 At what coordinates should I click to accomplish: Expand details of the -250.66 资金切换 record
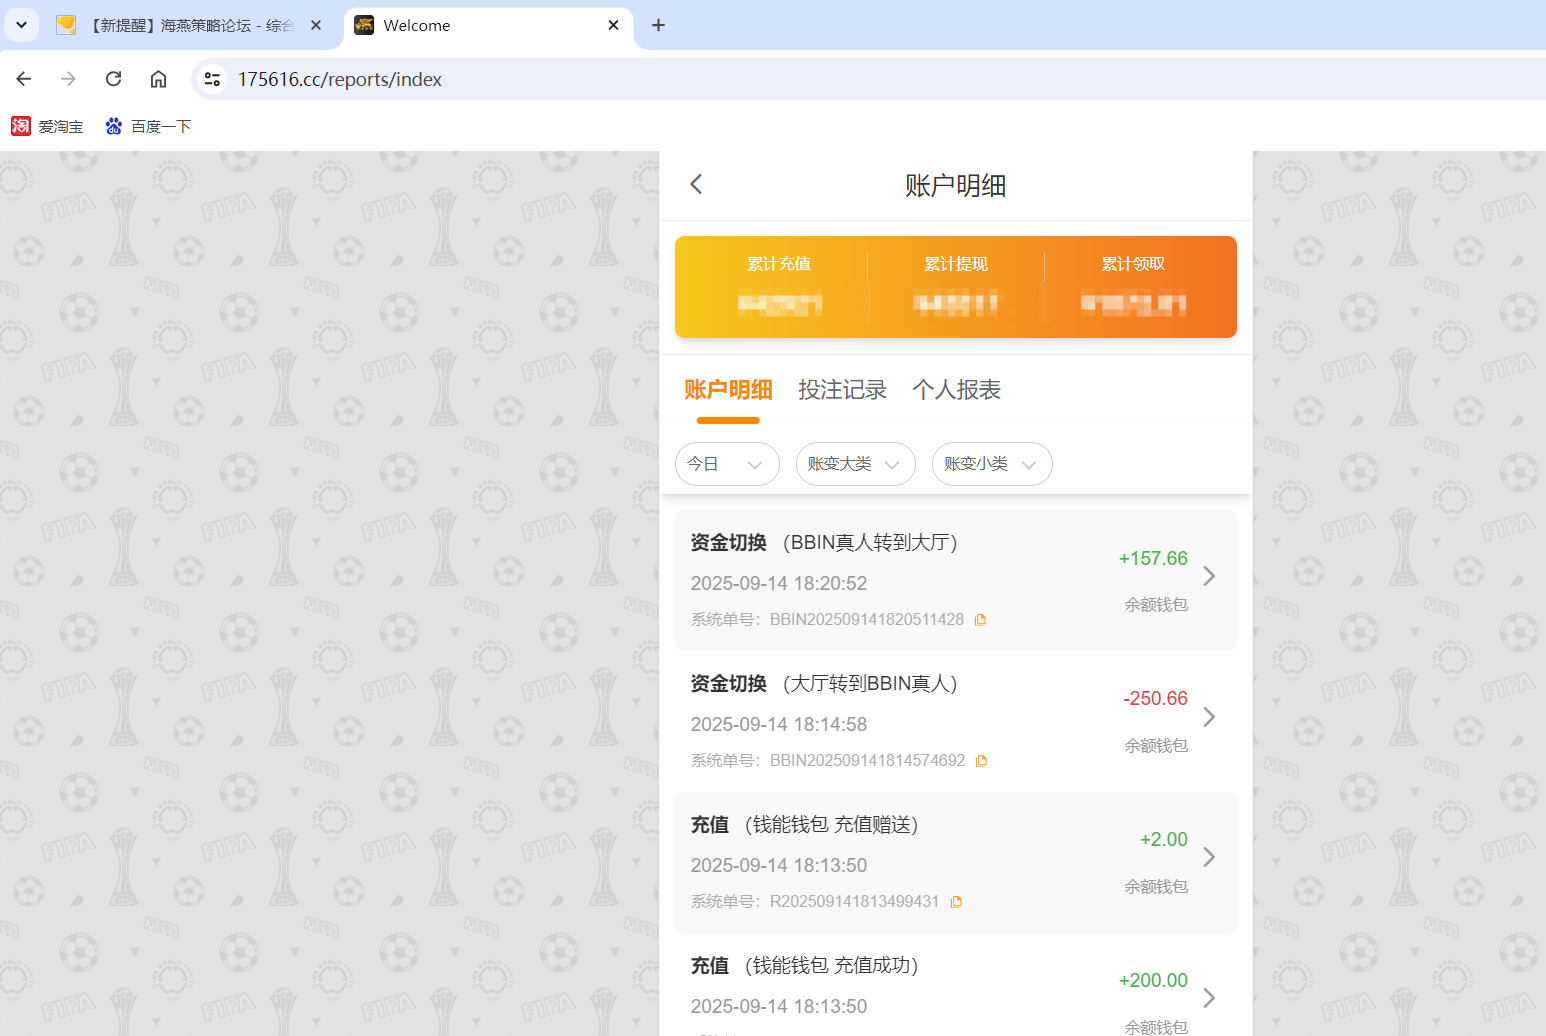1209,717
